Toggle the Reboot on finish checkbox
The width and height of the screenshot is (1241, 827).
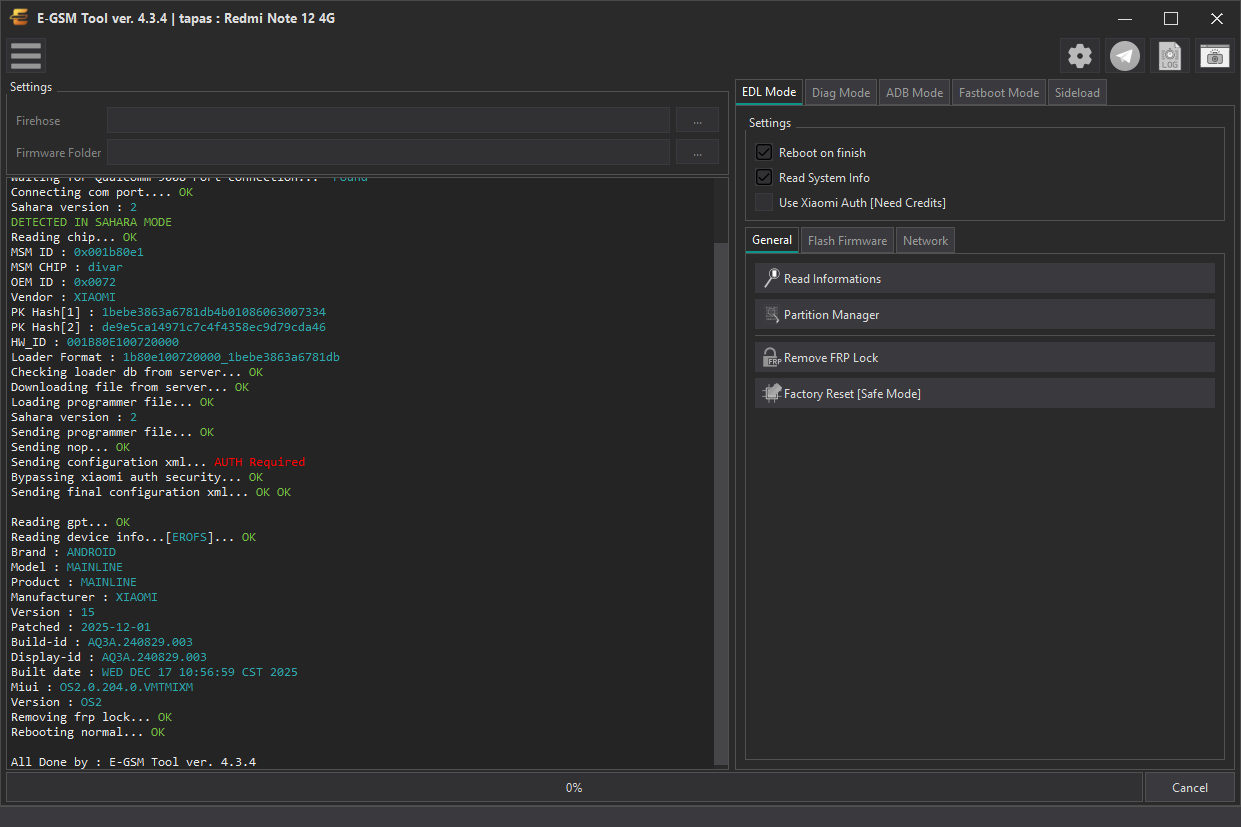[x=764, y=152]
